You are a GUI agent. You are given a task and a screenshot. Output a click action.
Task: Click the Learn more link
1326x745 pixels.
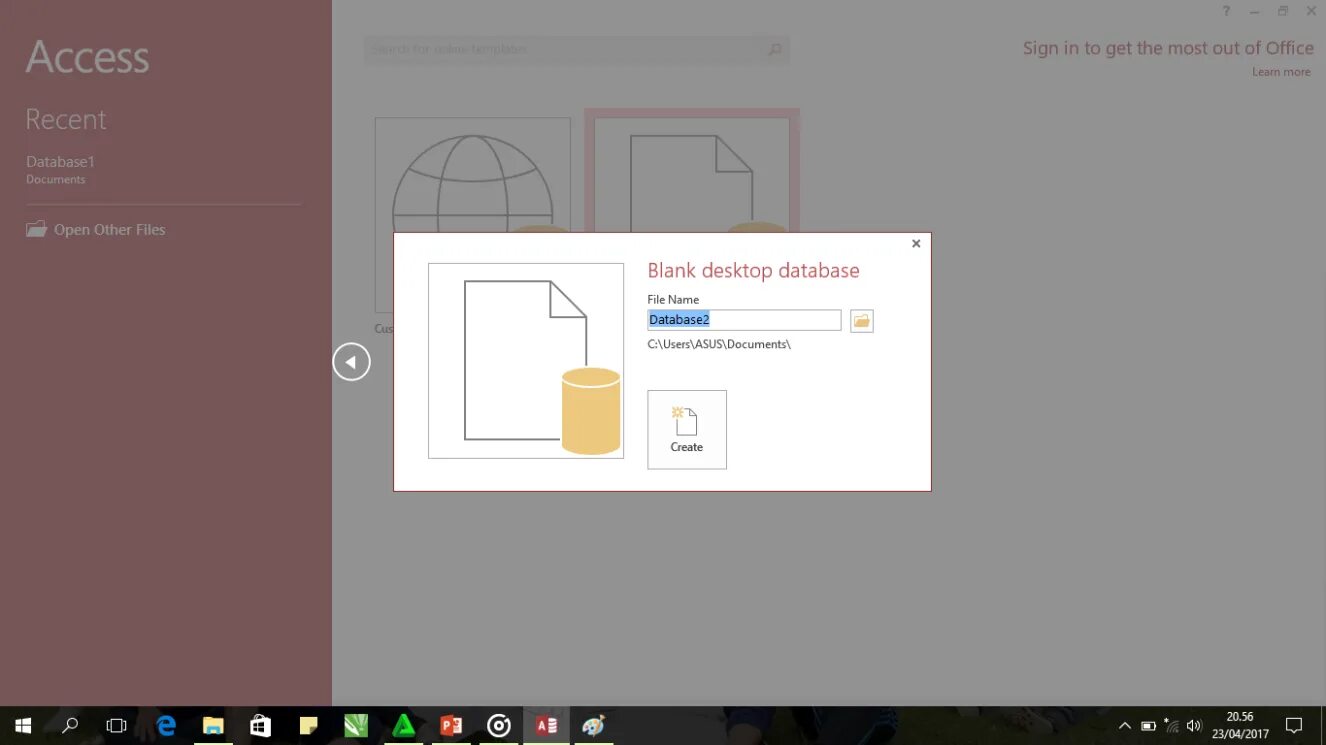[x=1281, y=72]
